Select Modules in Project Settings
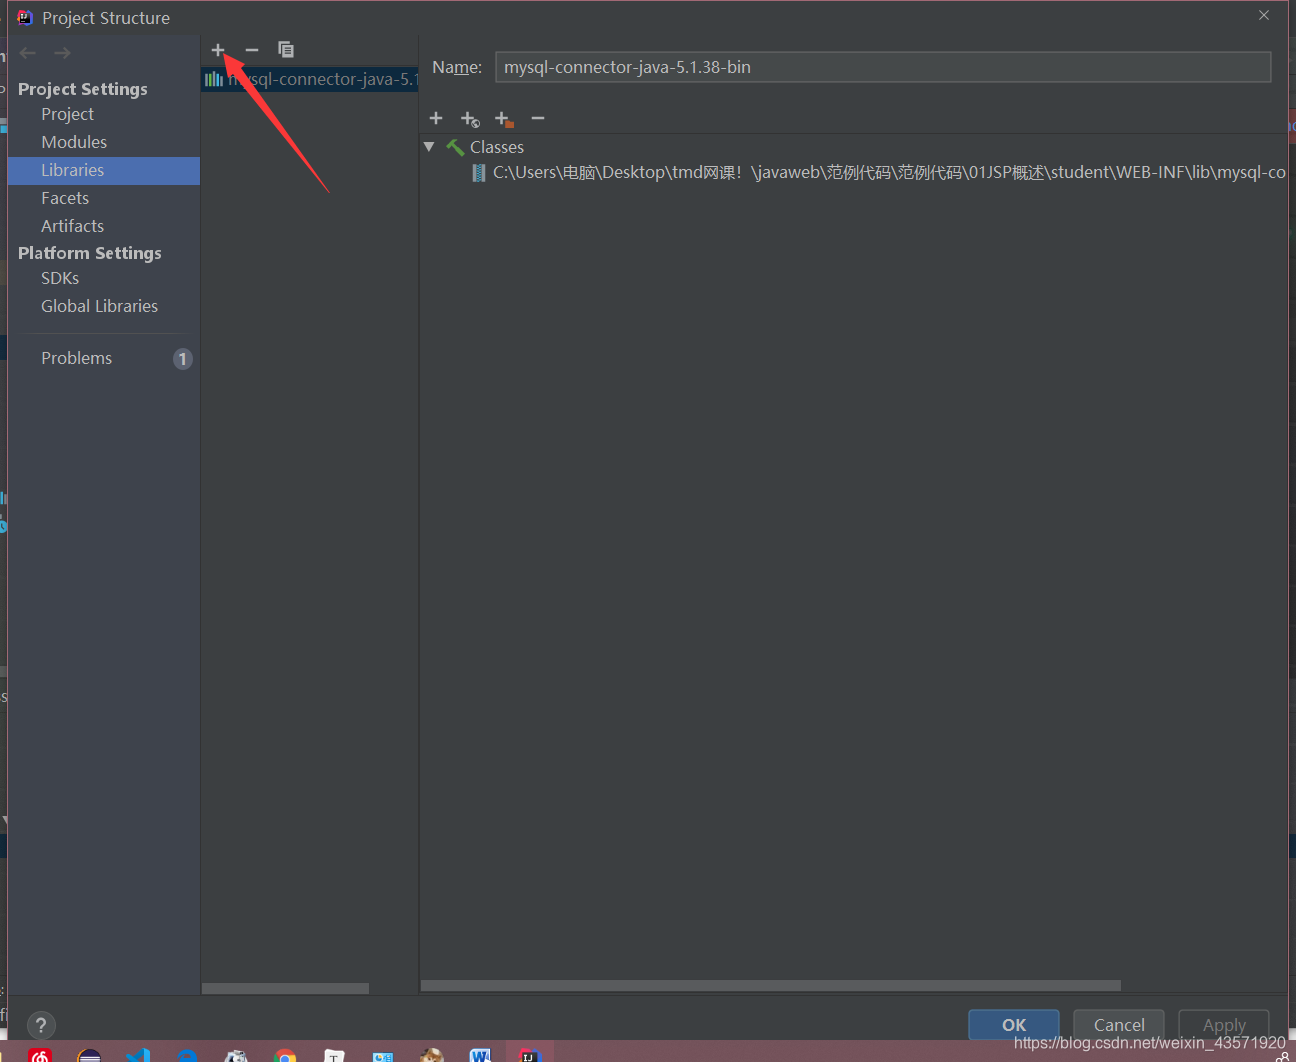This screenshot has width=1296, height=1062. pos(74,142)
